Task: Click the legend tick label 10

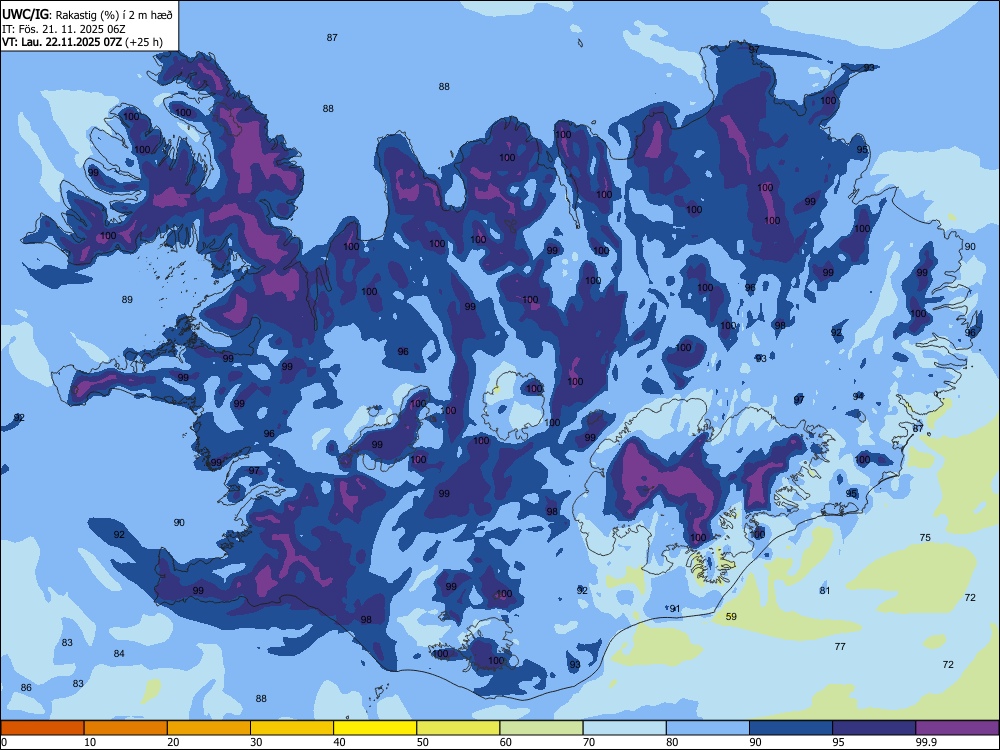Action: click(x=90, y=742)
